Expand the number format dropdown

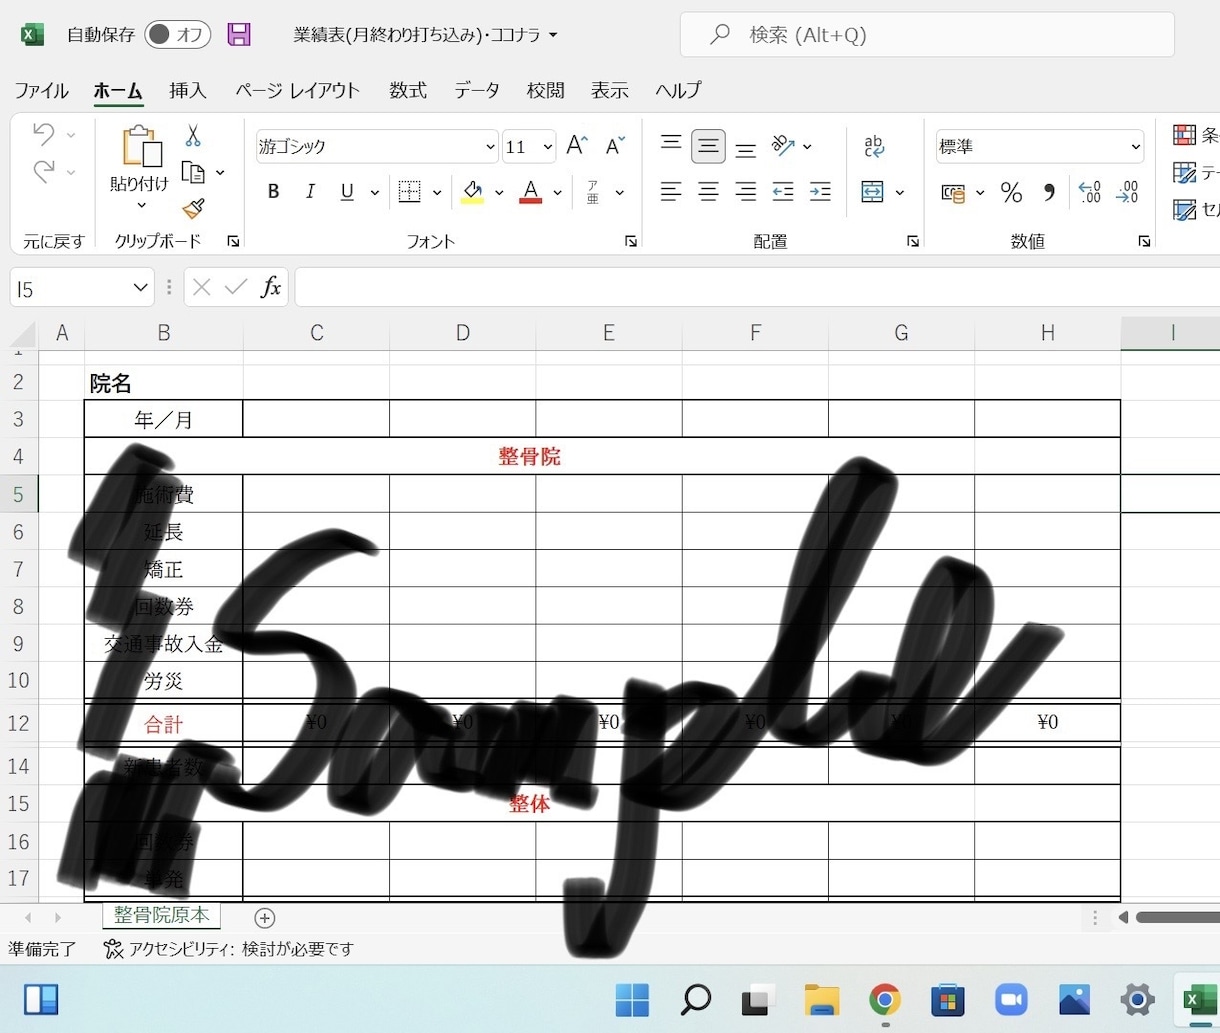tap(1135, 147)
